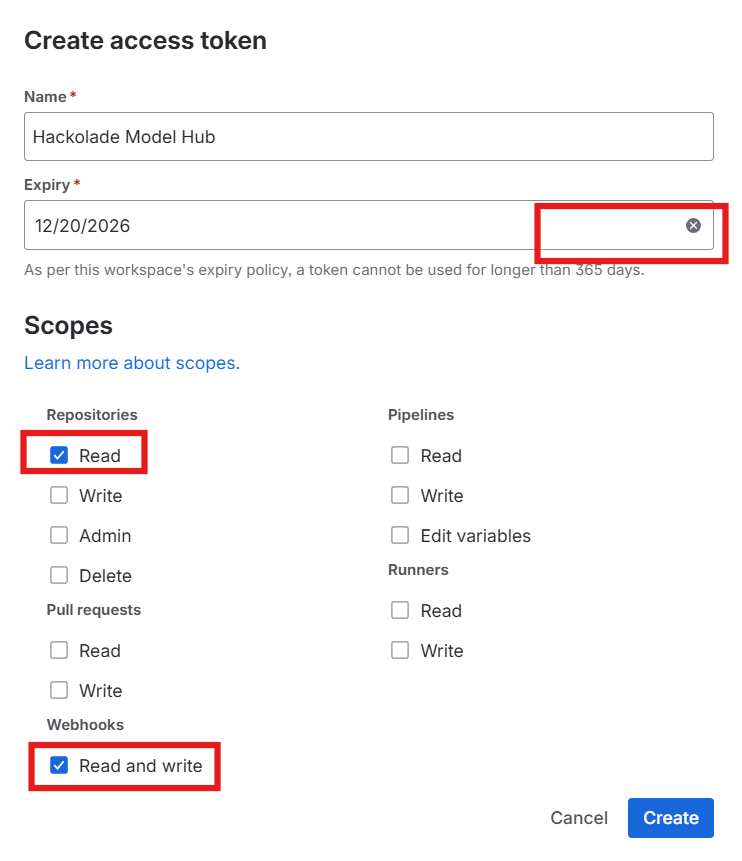Open the Learn more about scopes link
The width and height of the screenshot is (742, 861).
pos(131,363)
